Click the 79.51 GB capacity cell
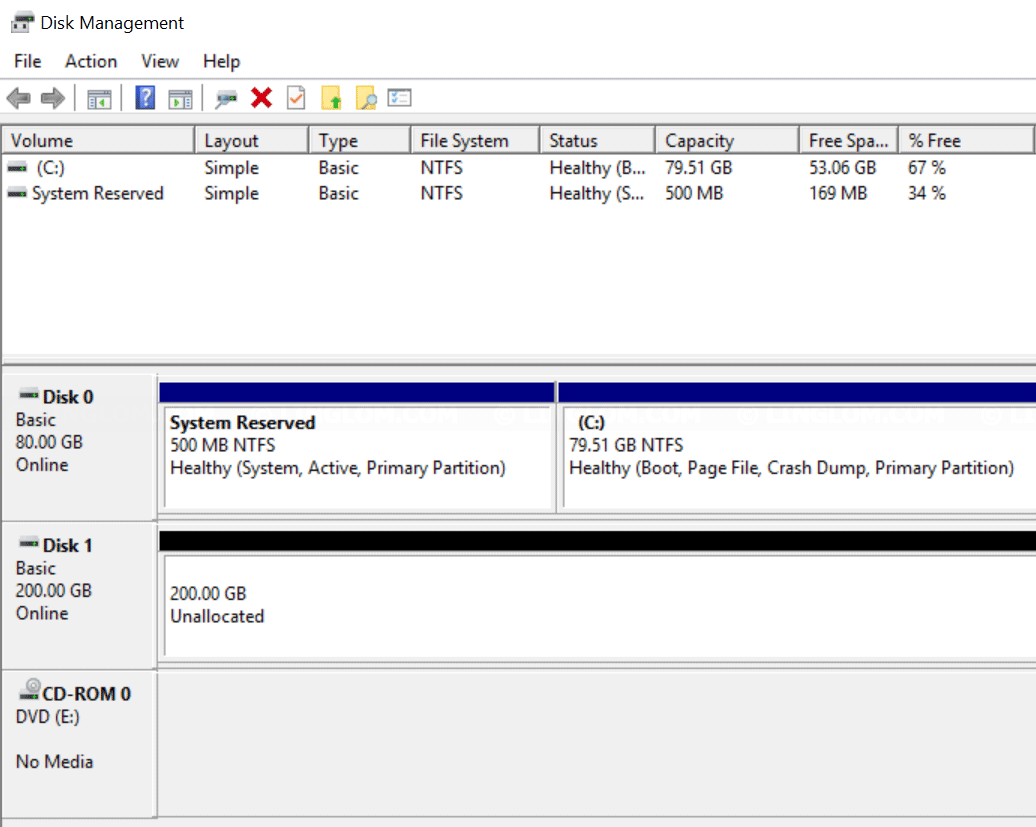The width and height of the screenshot is (1036, 827). (x=699, y=168)
